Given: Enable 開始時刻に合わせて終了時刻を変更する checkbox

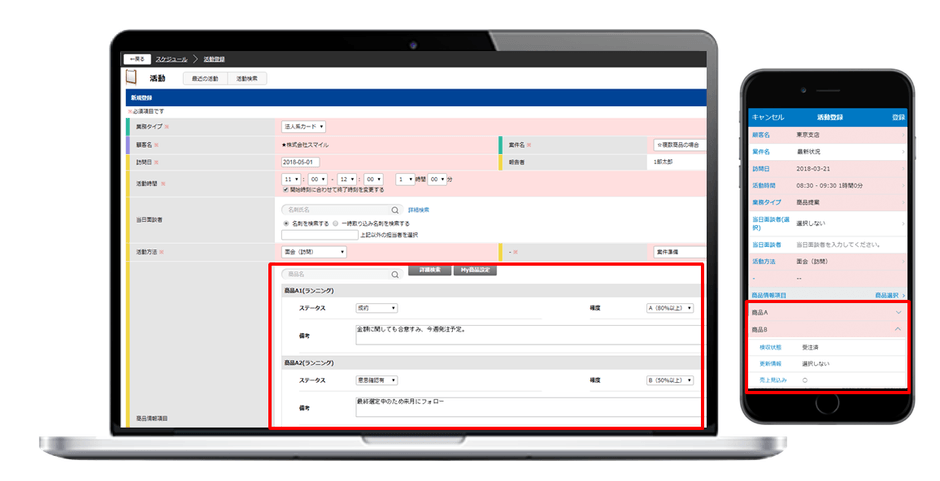Looking at the screenshot, I should point(287,188).
